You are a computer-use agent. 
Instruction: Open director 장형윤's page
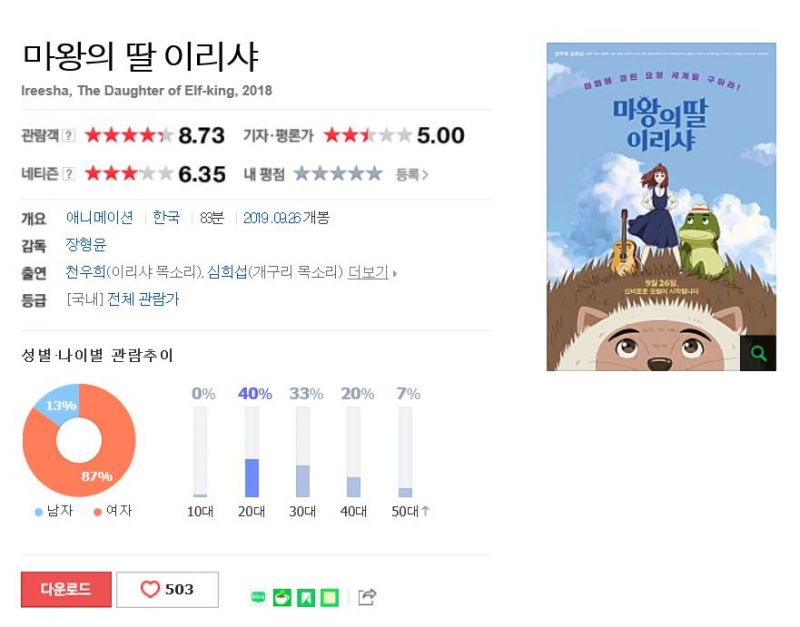click(86, 245)
